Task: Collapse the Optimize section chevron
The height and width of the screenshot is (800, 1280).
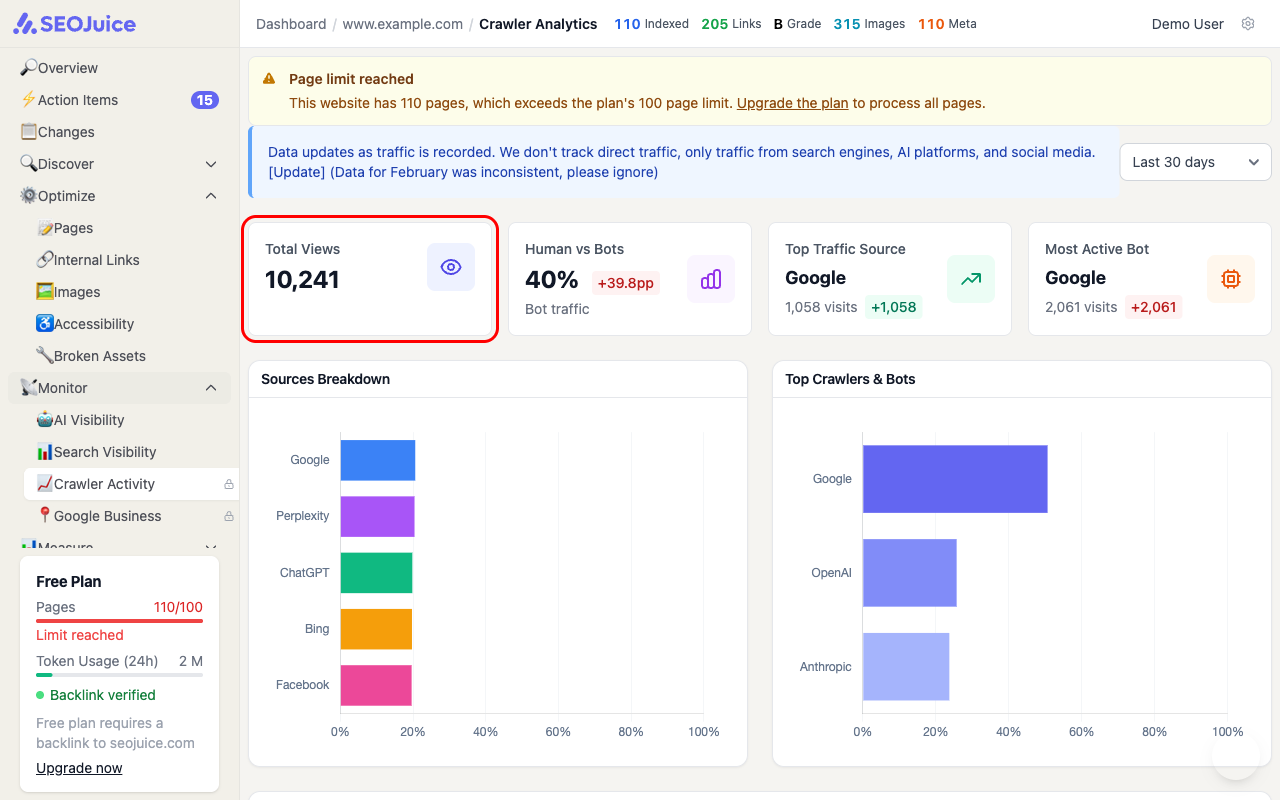Action: [211, 196]
